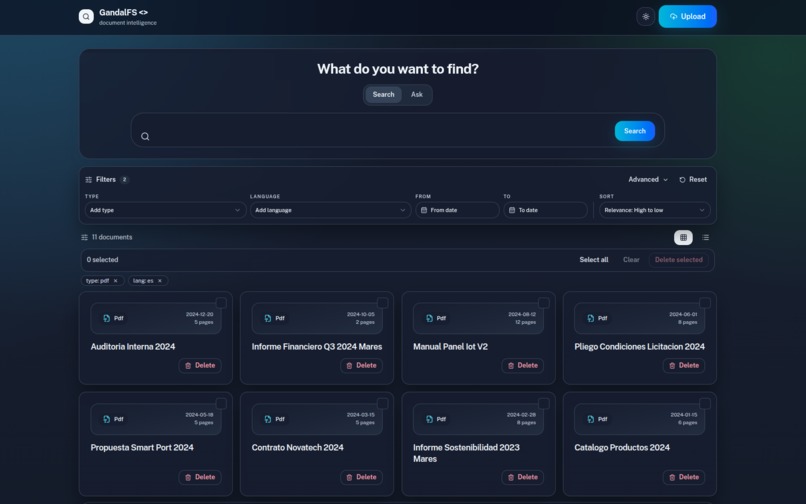Image resolution: width=806 pixels, height=504 pixels.
Task: Select Propuesta Smart Port 2024 checkbox
Action: pyautogui.click(x=221, y=403)
